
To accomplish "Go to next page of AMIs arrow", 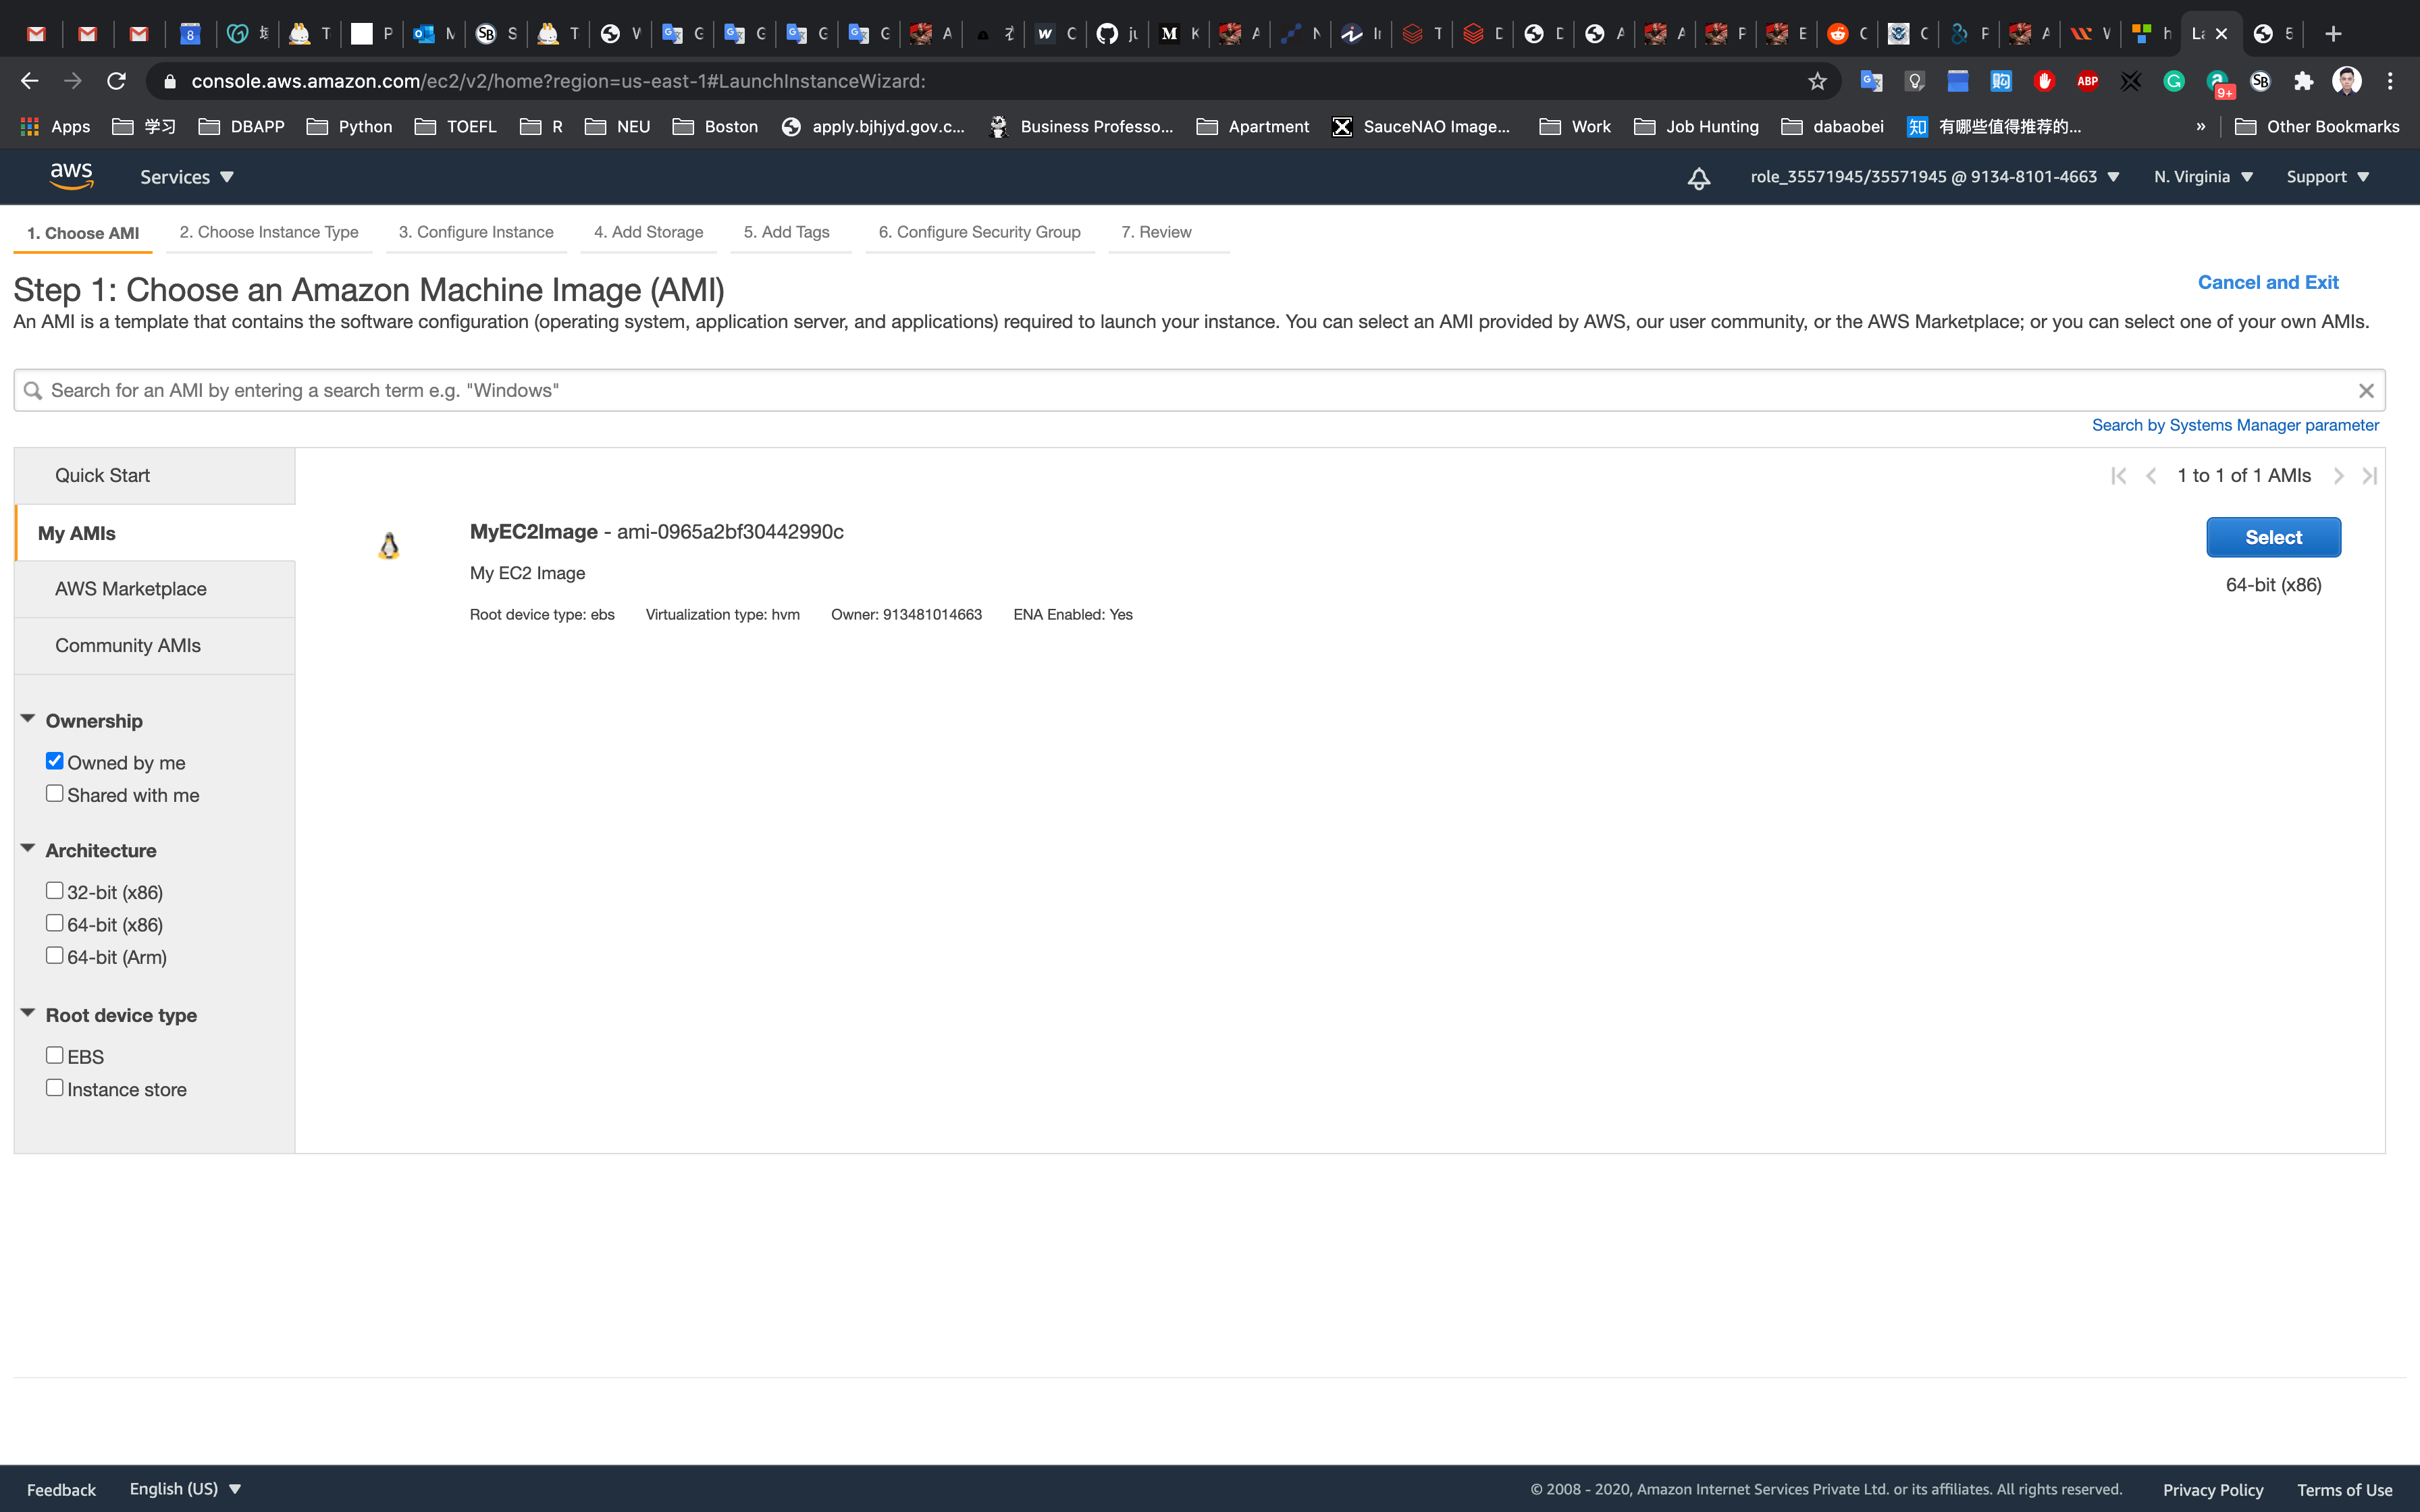I will coord(2338,476).
